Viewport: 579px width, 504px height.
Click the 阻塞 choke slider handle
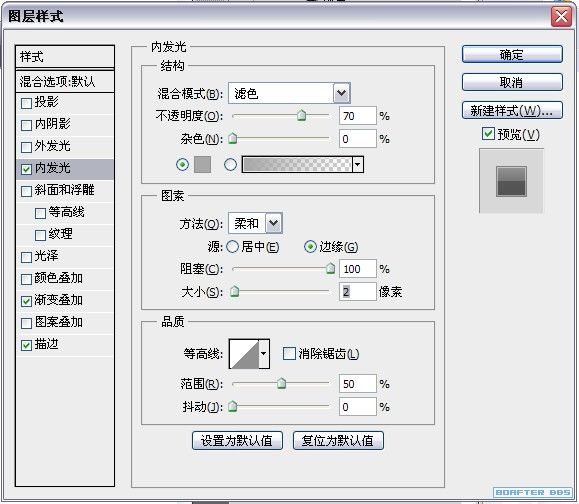pos(330,268)
